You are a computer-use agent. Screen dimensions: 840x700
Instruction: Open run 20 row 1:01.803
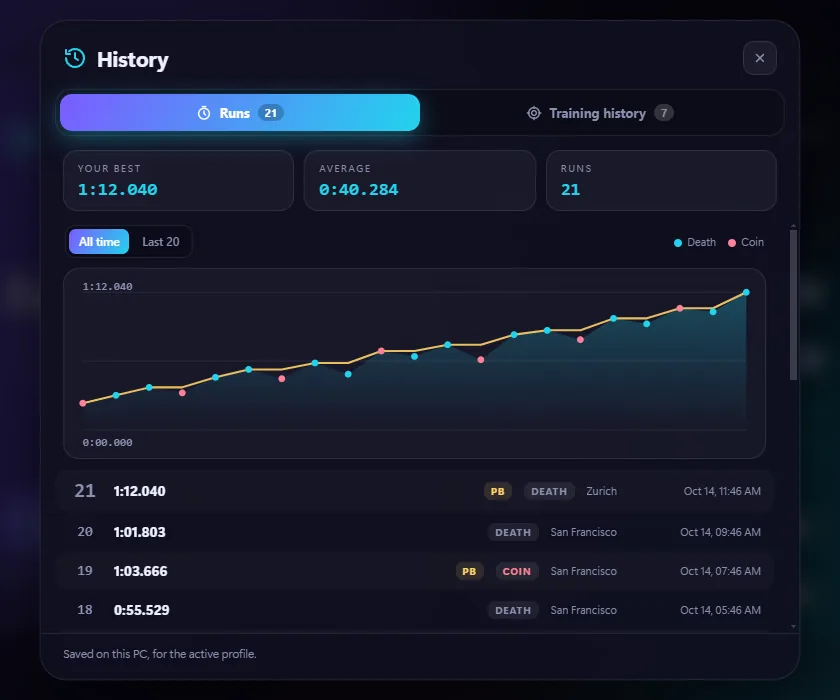point(415,532)
